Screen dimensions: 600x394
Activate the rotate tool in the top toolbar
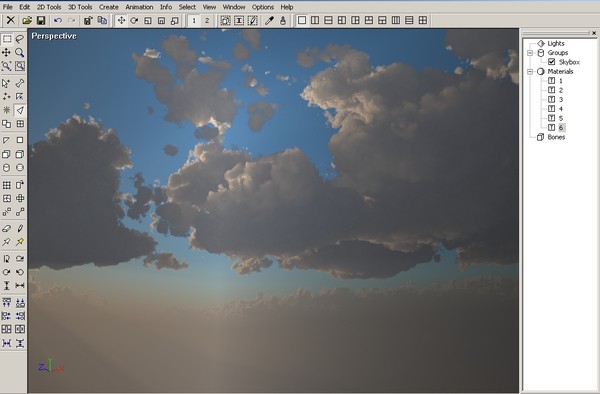(x=134, y=20)
